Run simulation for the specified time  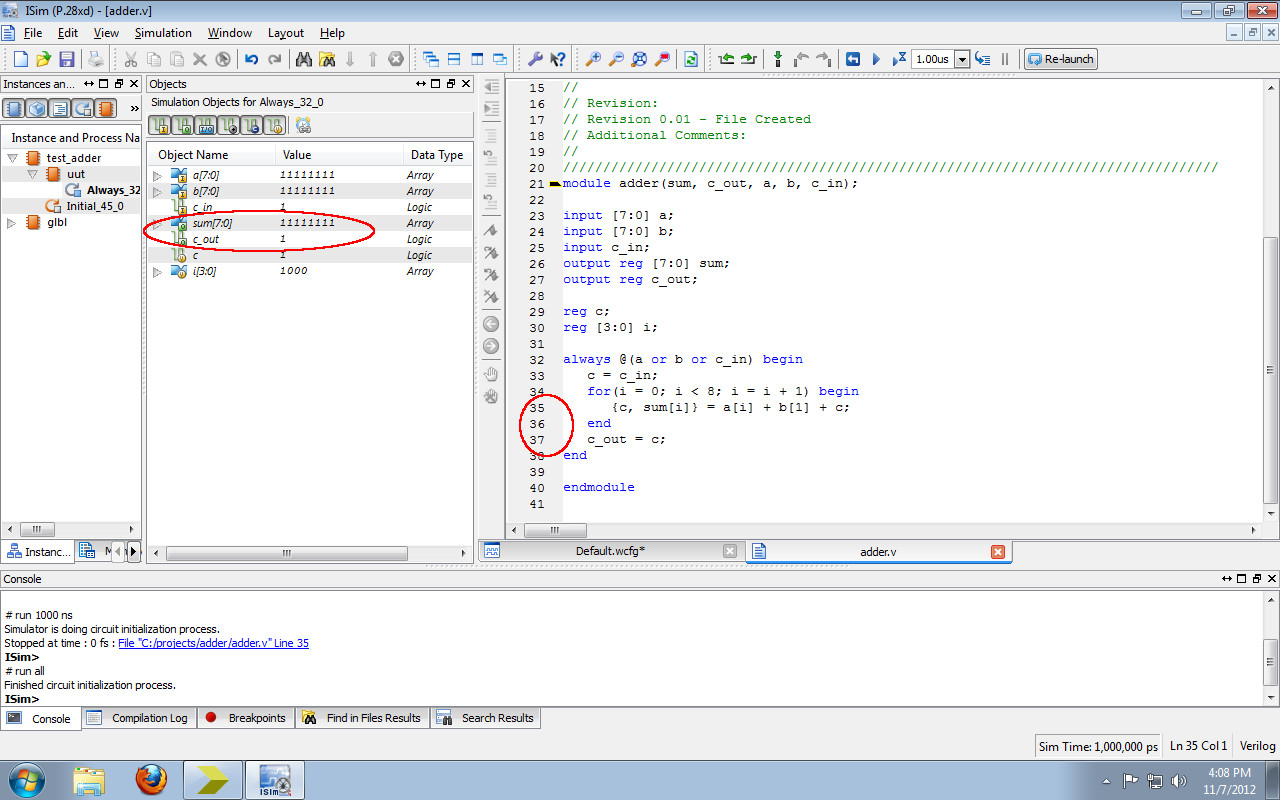pos(900,59)
